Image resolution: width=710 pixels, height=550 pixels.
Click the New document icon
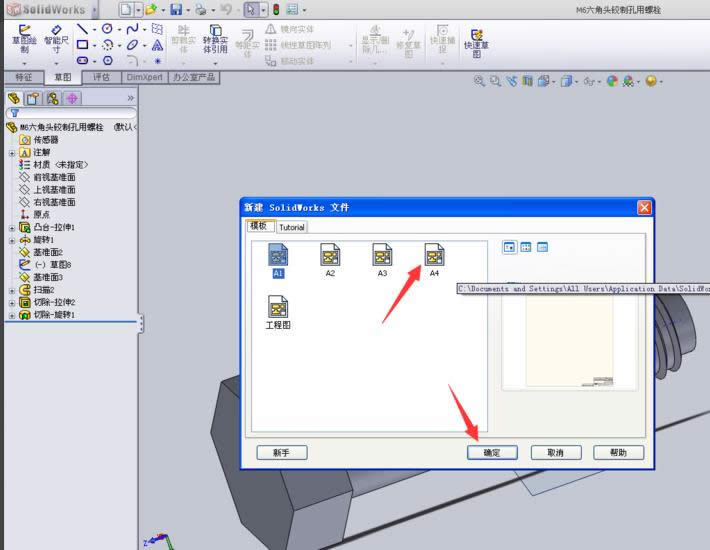pyautogui.click(x=126, y=10)
